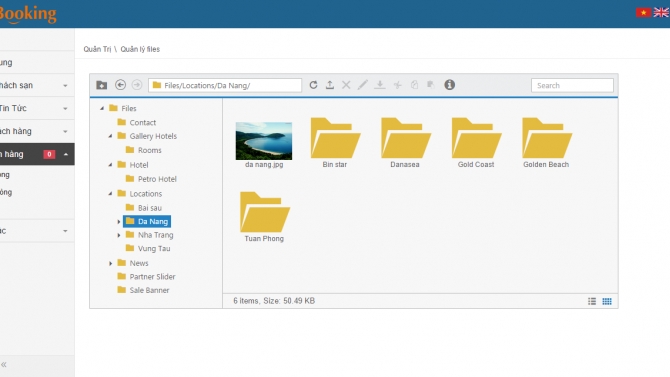Select Vung Tau folder in tree
The image size is (670, 377).
click(148, 249)
